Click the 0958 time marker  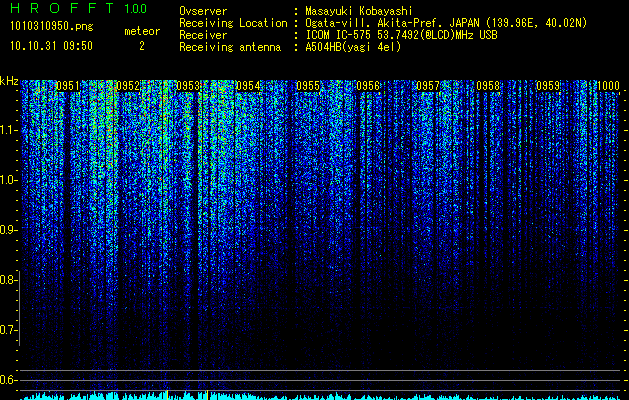point(488,86)
